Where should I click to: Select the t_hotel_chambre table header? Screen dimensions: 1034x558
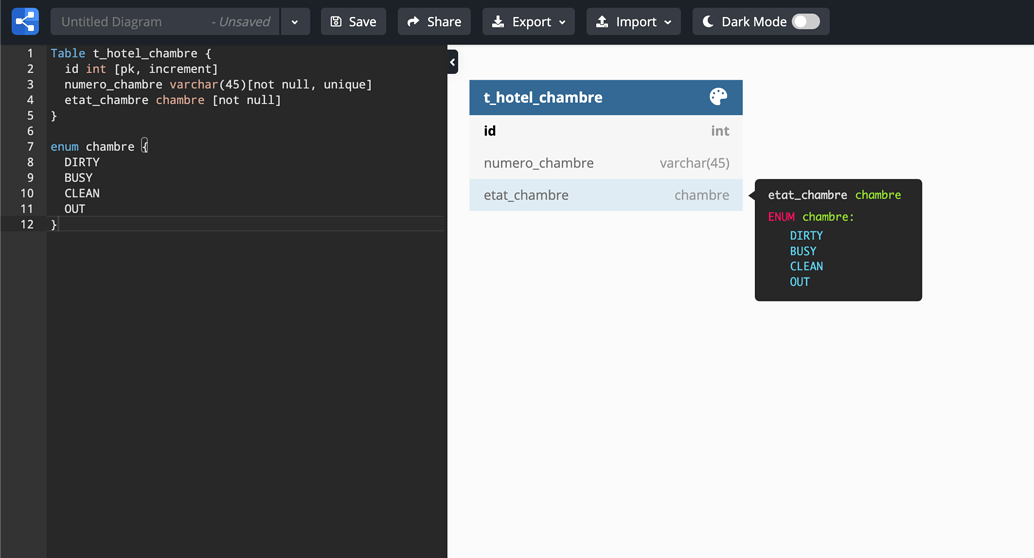[605, 98]
